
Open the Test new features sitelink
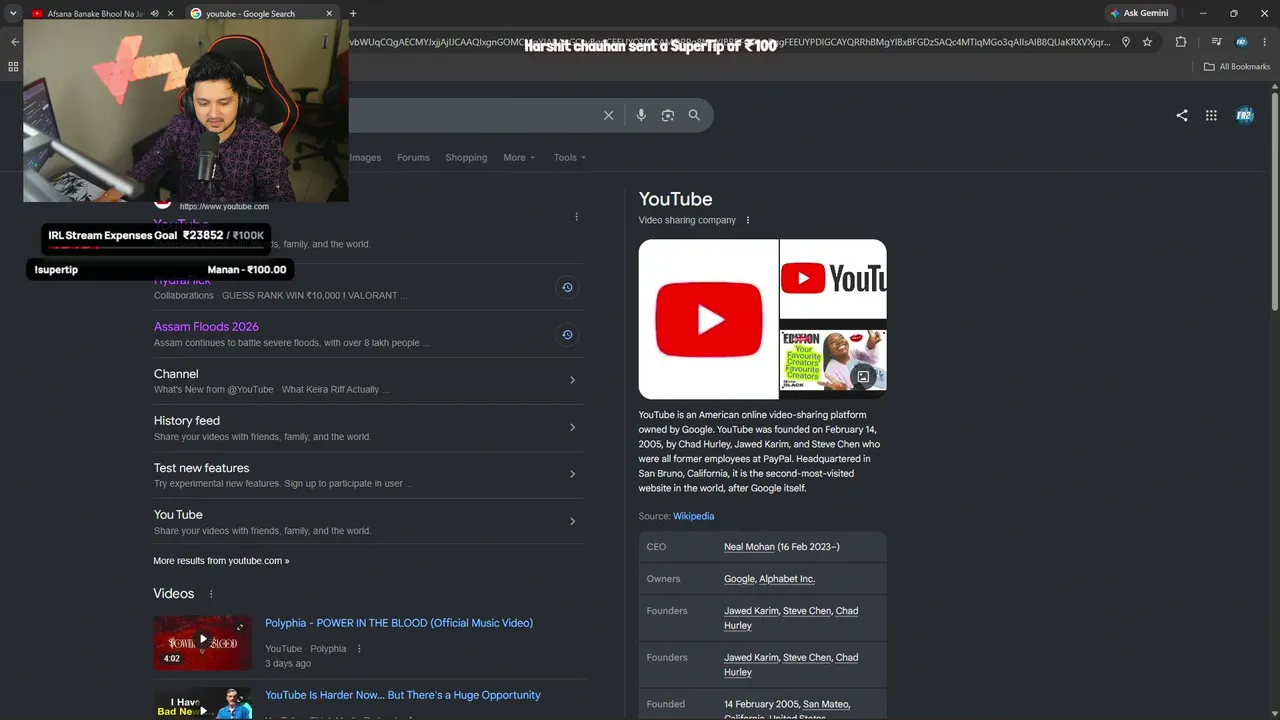pos(202,468)
